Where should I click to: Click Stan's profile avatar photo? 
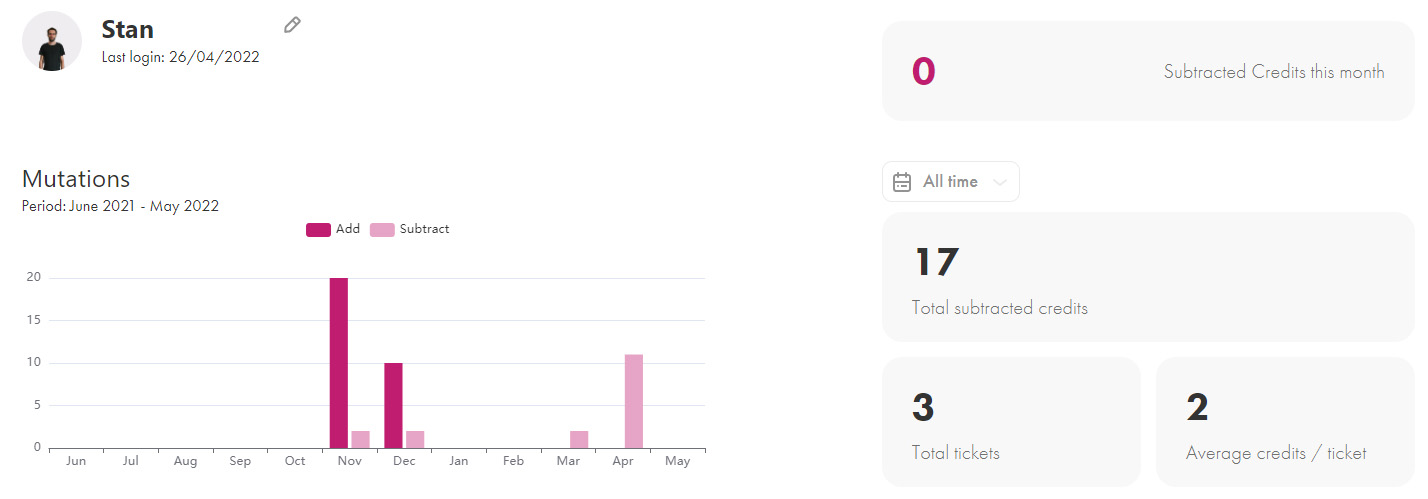(52, 42)
